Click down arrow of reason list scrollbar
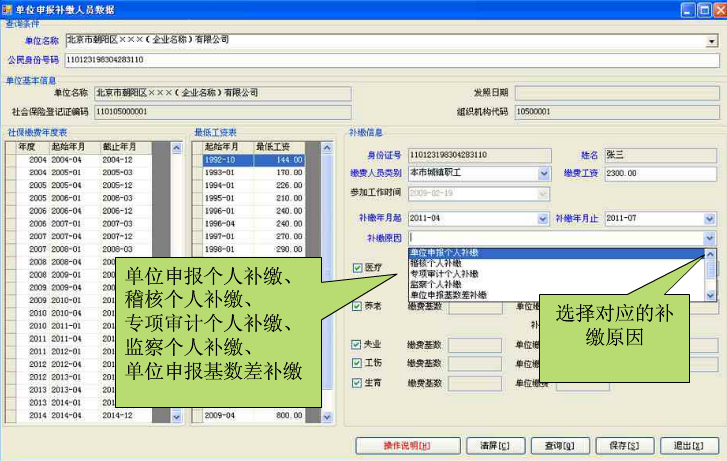The height and width of the screenshot is (461, 727). coord(710,295)
